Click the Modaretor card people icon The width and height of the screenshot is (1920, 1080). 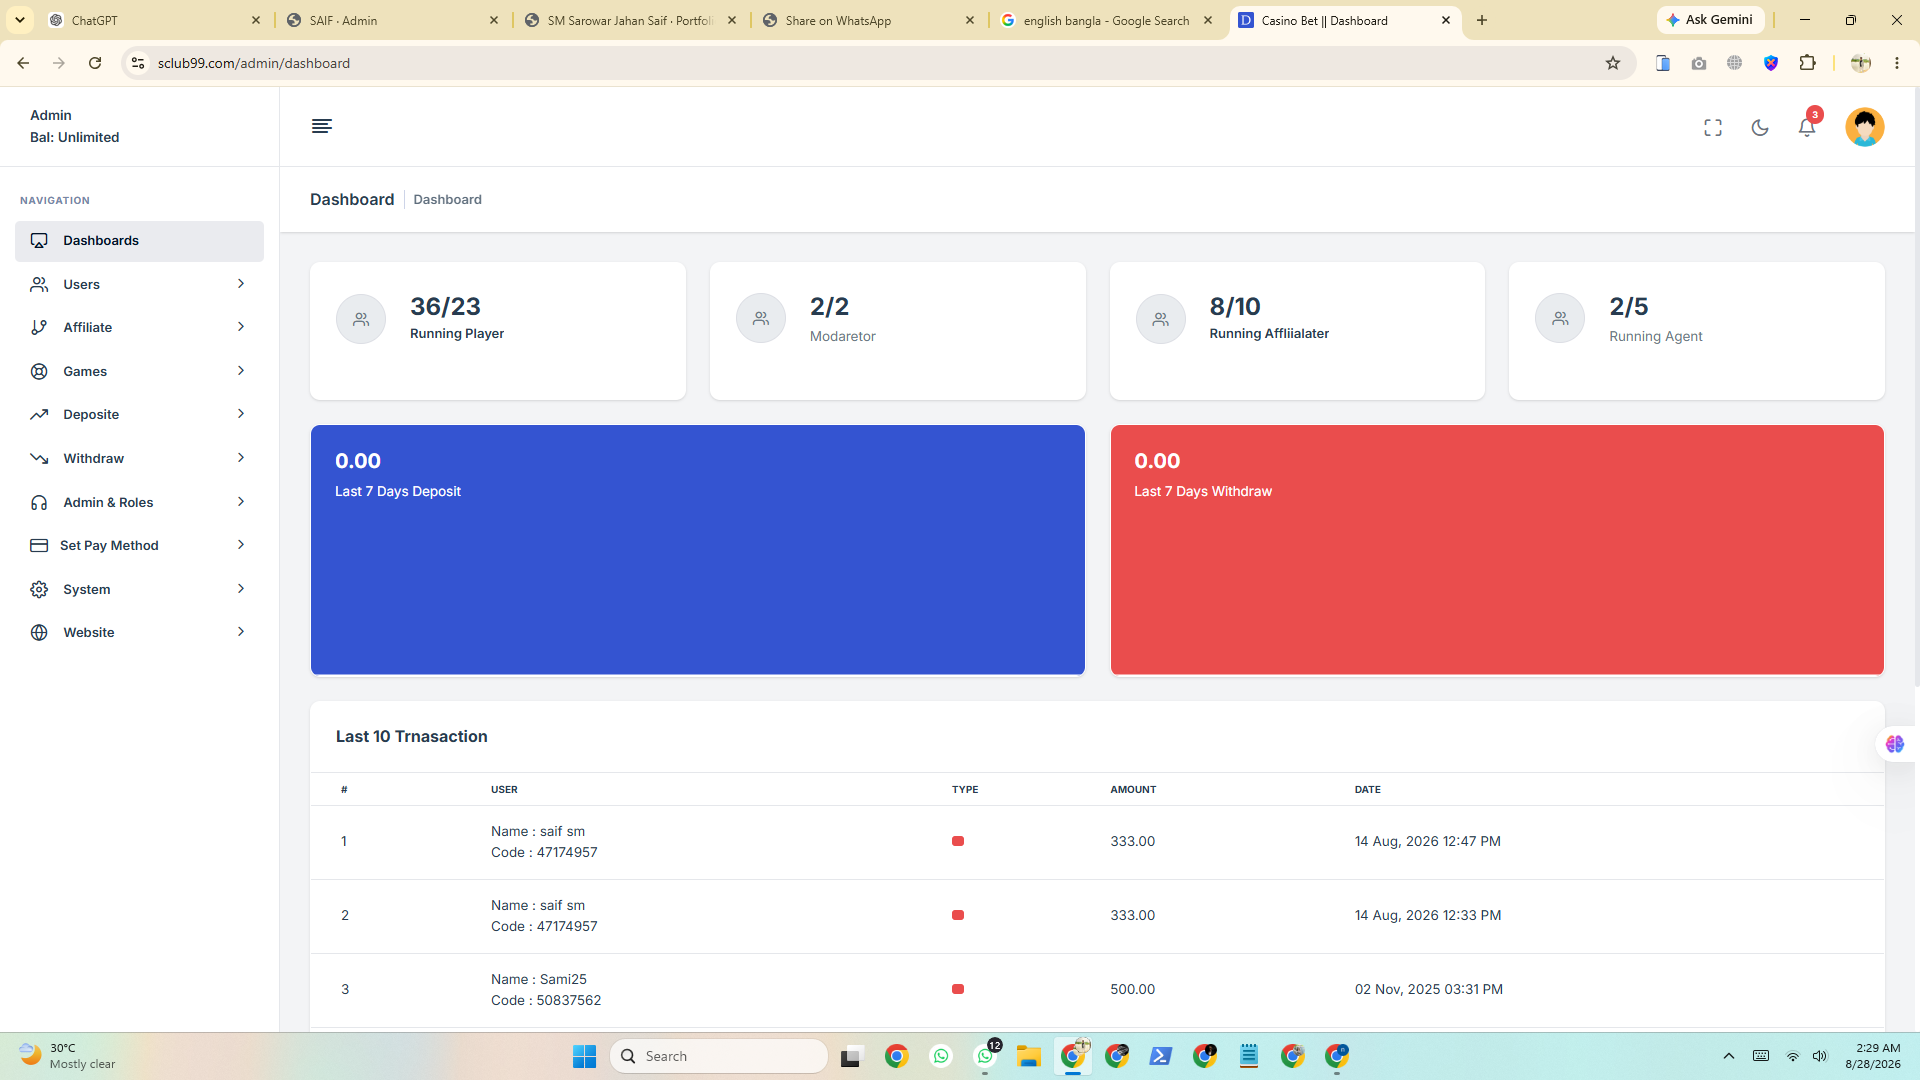pyautogui.click(x=761, y=319)
